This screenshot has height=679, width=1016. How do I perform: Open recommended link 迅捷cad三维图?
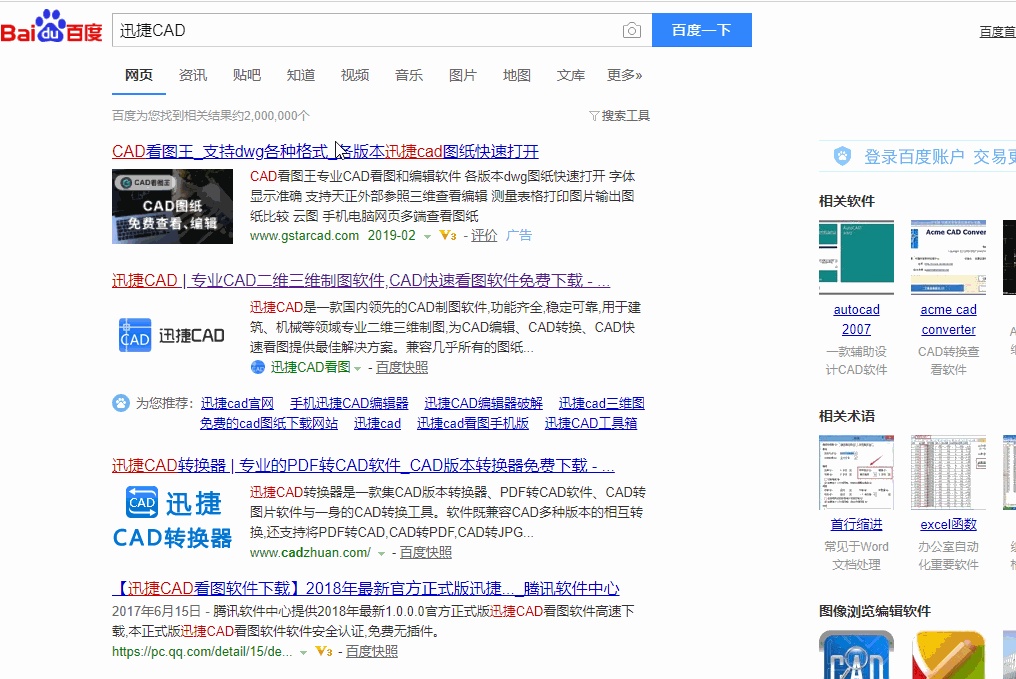click(601, 403)
